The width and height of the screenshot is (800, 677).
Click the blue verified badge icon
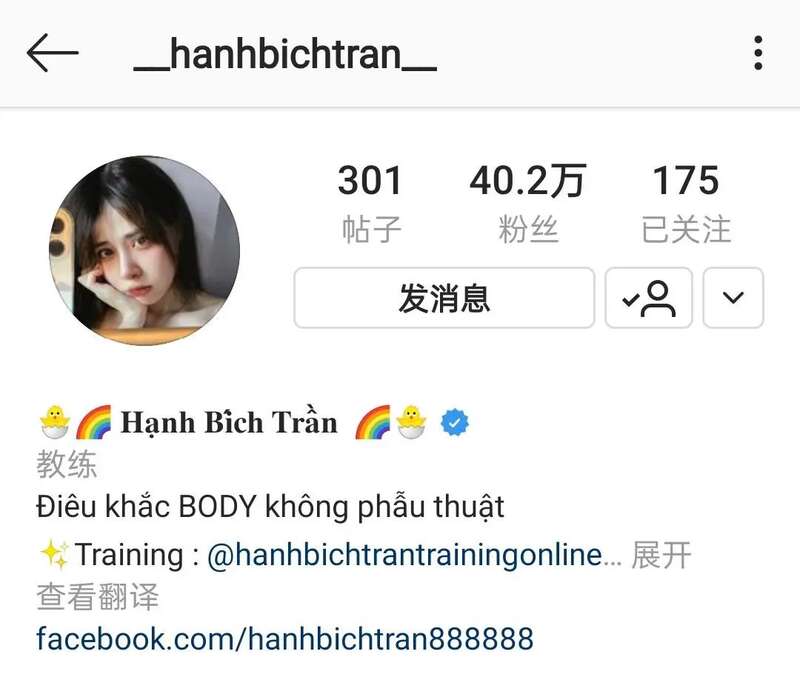point(455,423)
